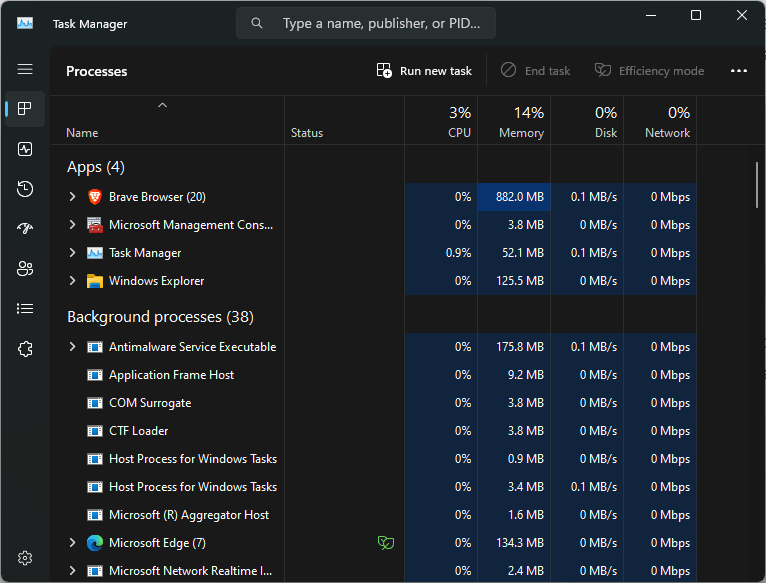Click the vertical scrollbar thumb
Viewport: 766px width, 583px height.
757,185
